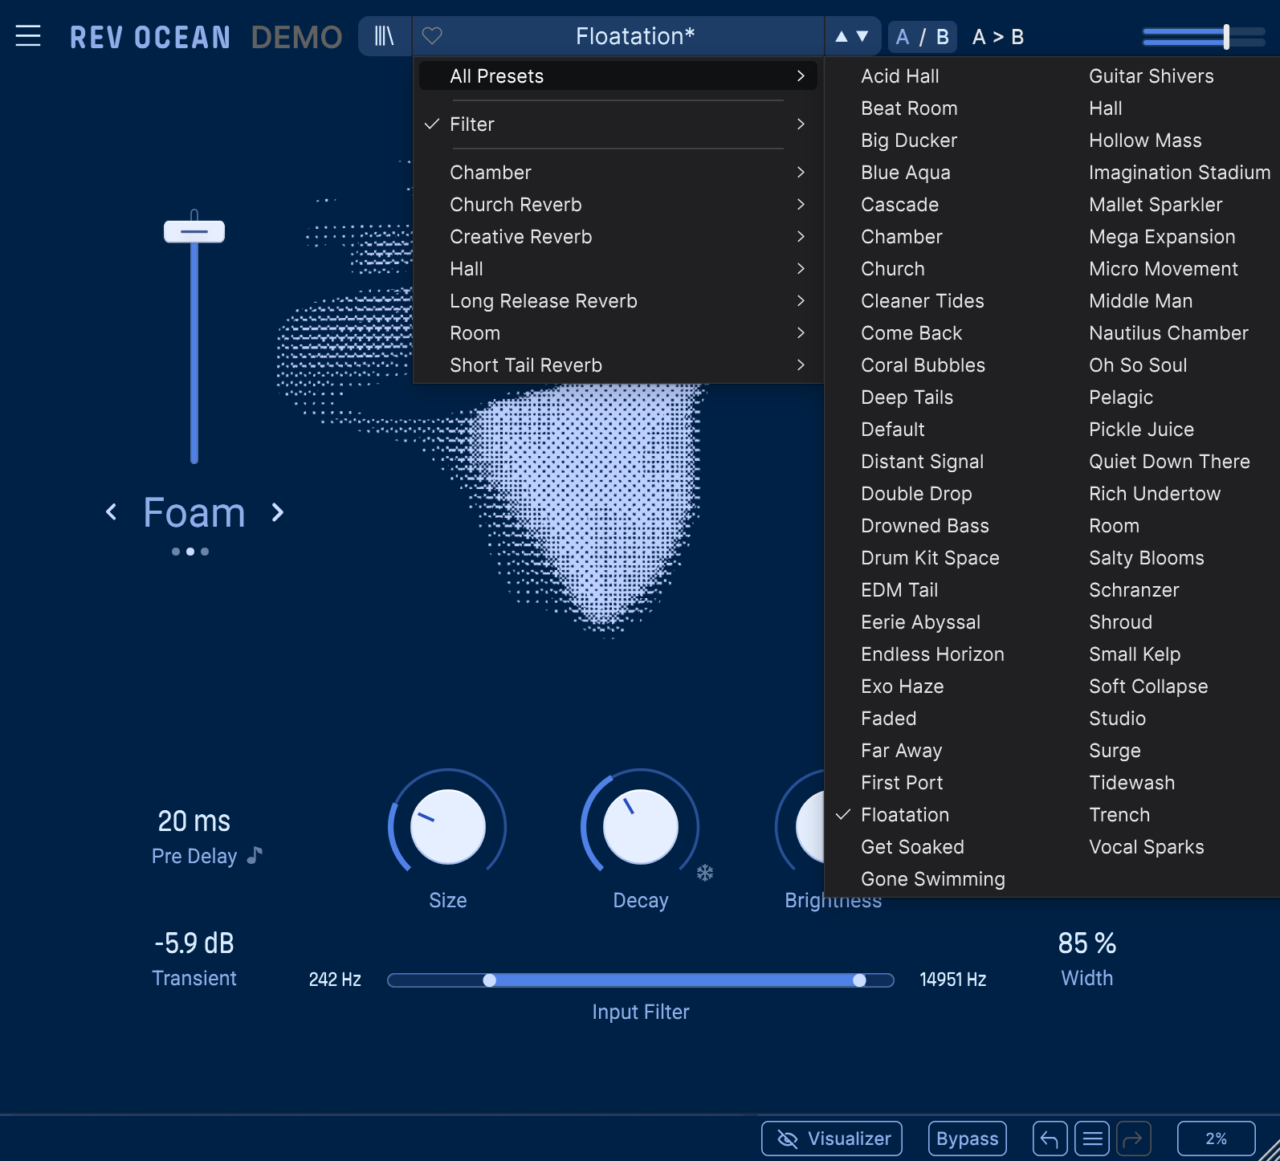The height and width of the screenshot is (1161, 1280).
Task: Click the -5.9 dB Transient value
Action: click(194, 943)
